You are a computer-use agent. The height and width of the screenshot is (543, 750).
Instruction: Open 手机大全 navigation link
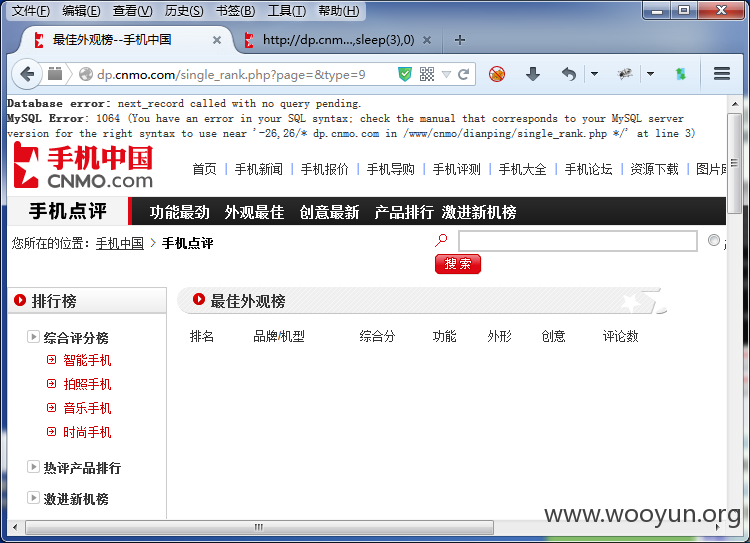click(x=522, y=169)
